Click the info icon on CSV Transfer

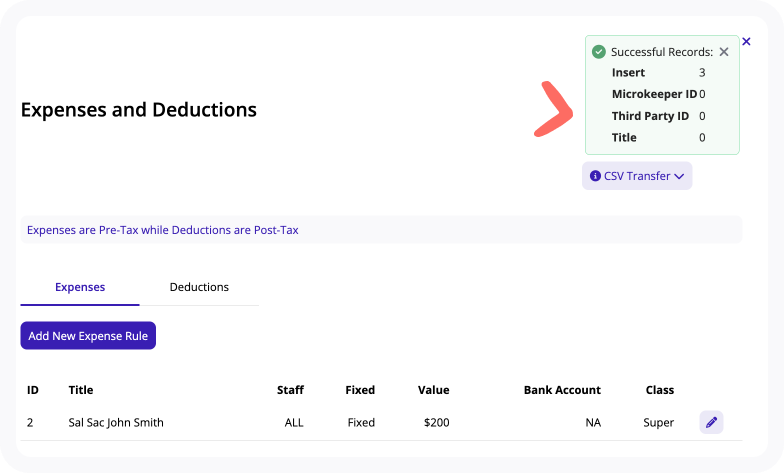click(595, 176)
